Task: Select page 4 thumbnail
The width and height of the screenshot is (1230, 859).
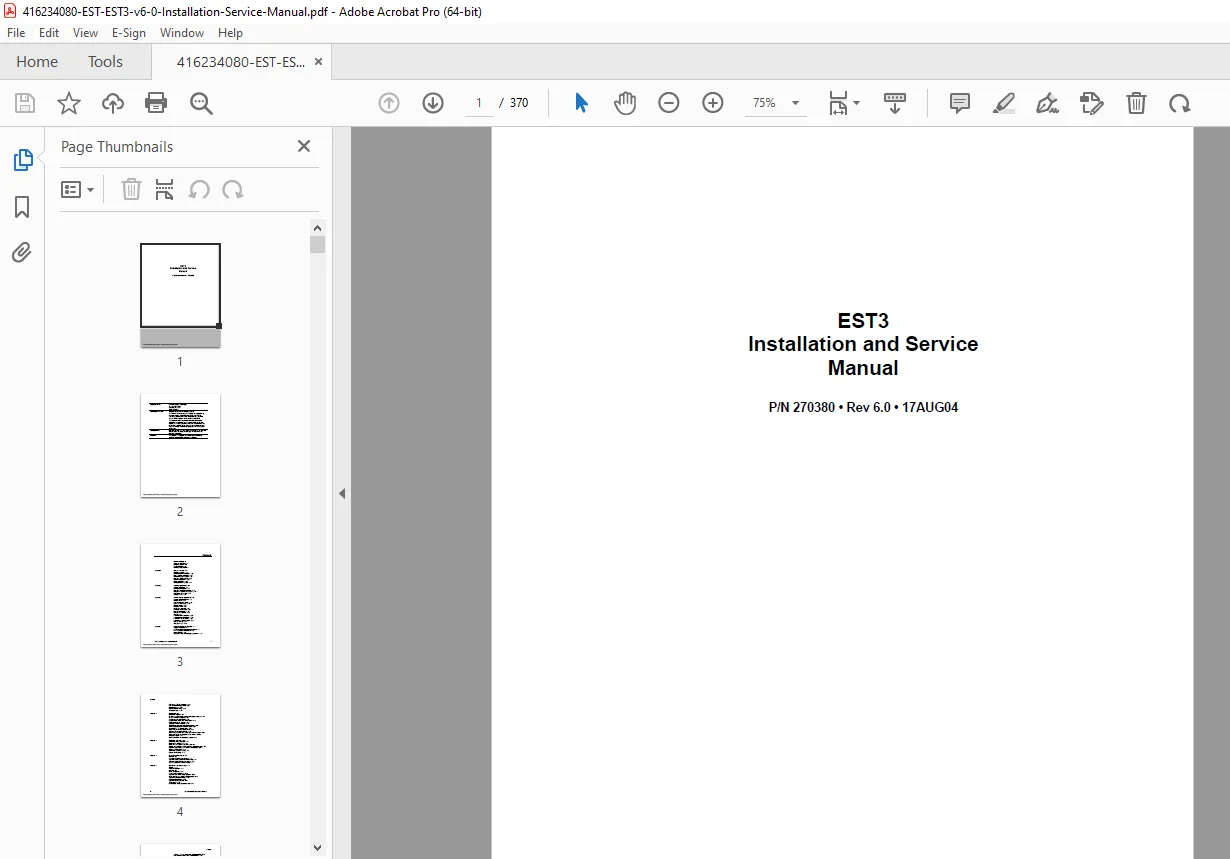Action: click(x=180, y=745)
